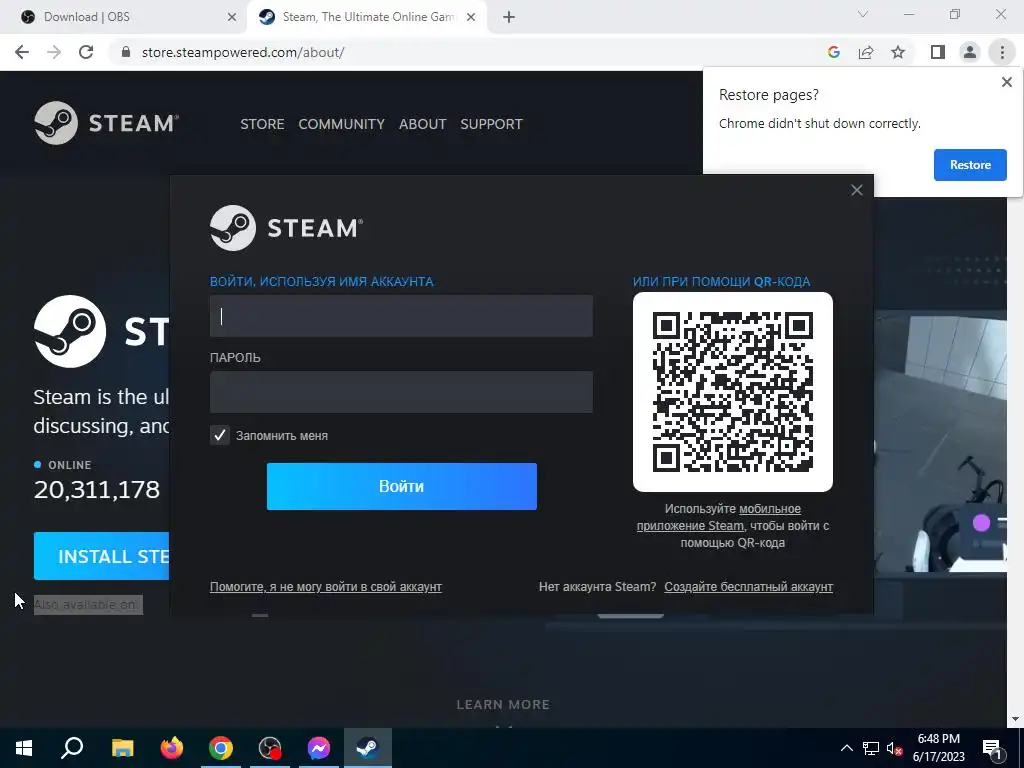1024x768 pixels.
Task: Open ABOUT menu item
Action: [423, 124]
